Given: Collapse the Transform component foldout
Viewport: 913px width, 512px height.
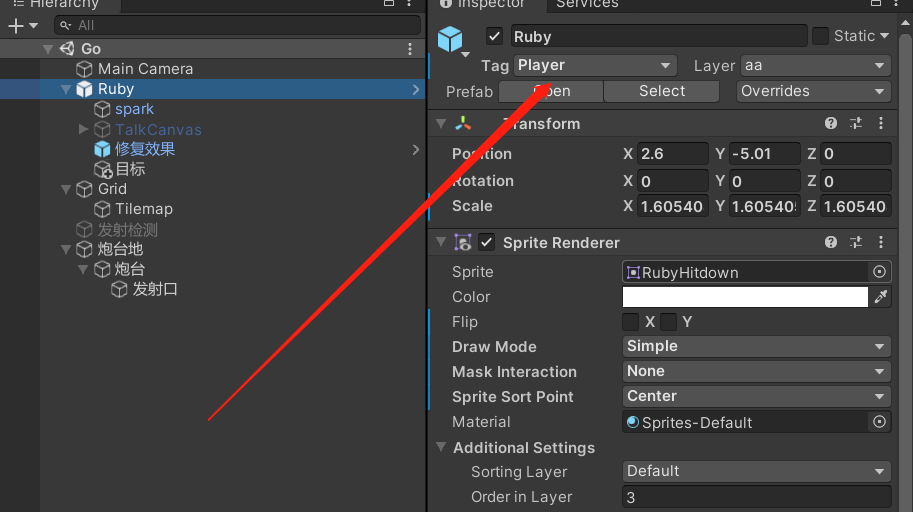Looking at the screenshot, I should pos(441,123).
